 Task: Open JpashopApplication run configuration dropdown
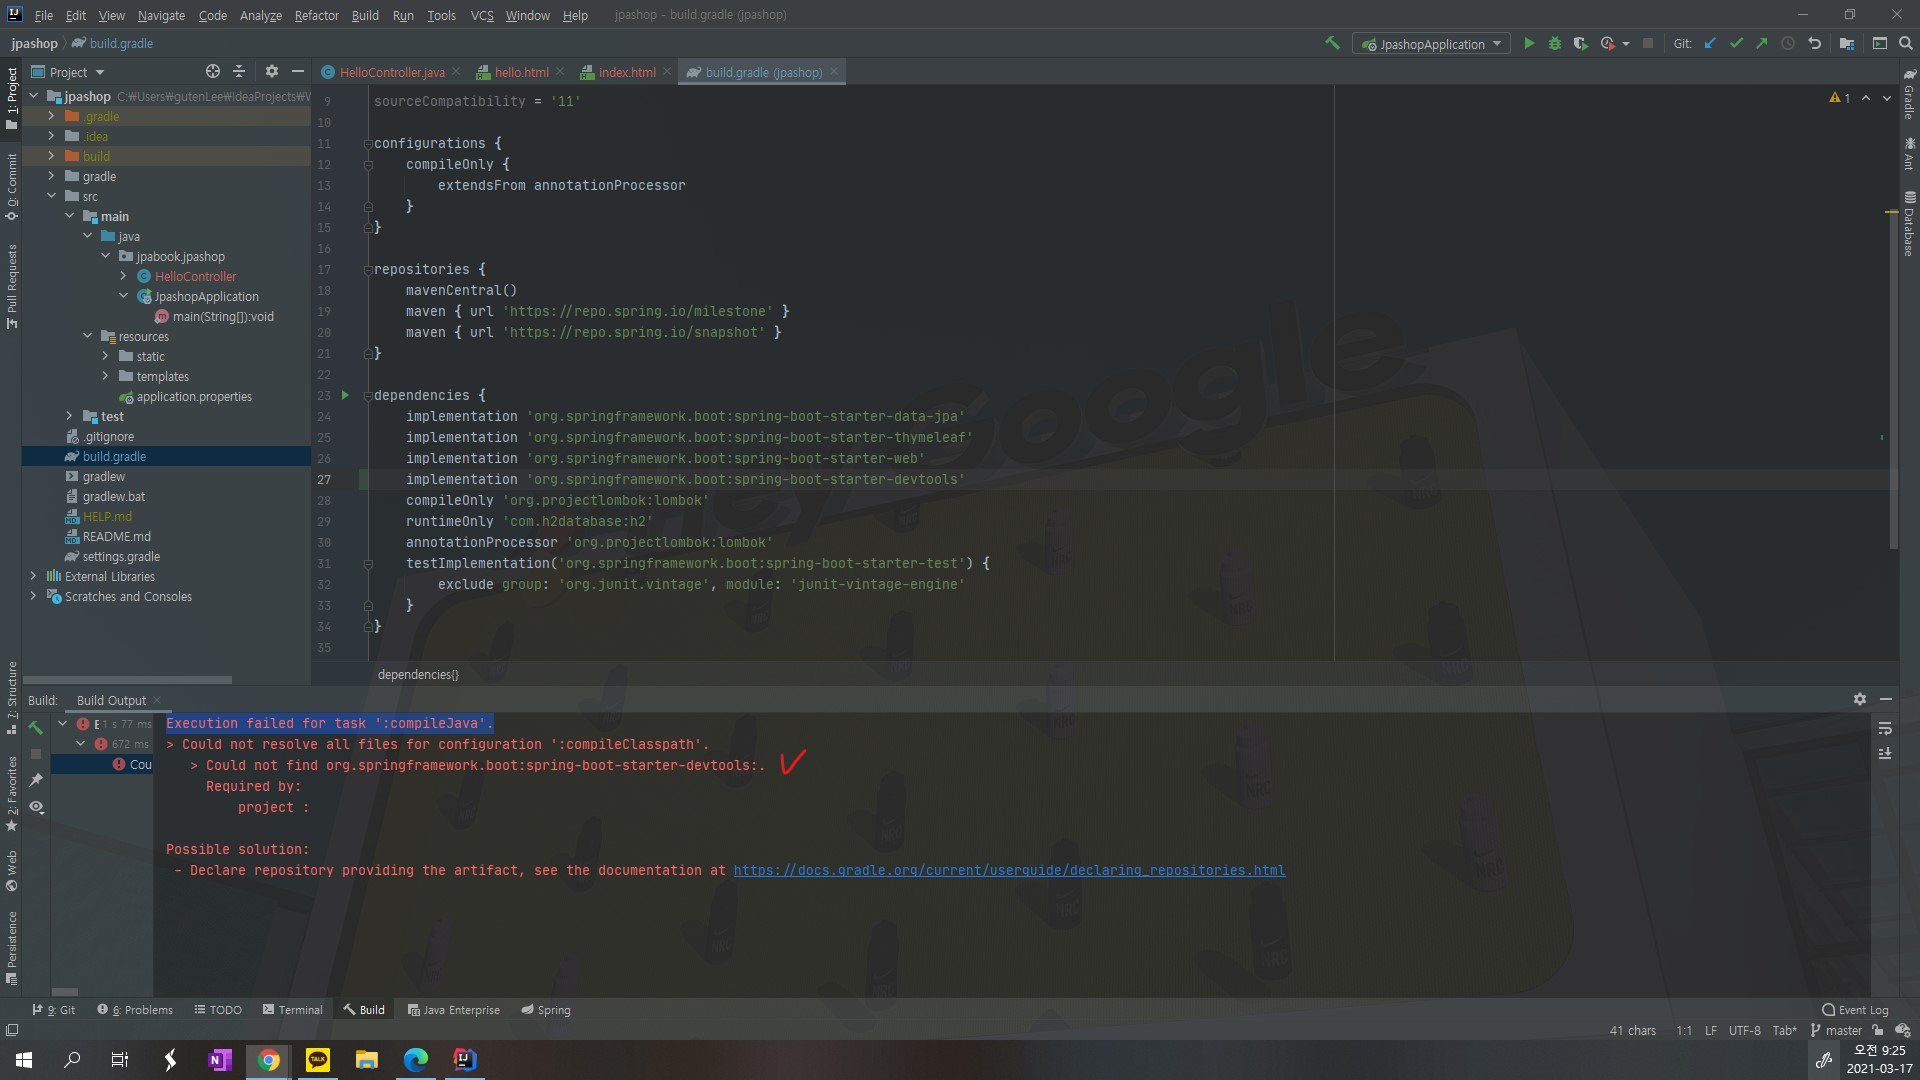click(1432, 44)
